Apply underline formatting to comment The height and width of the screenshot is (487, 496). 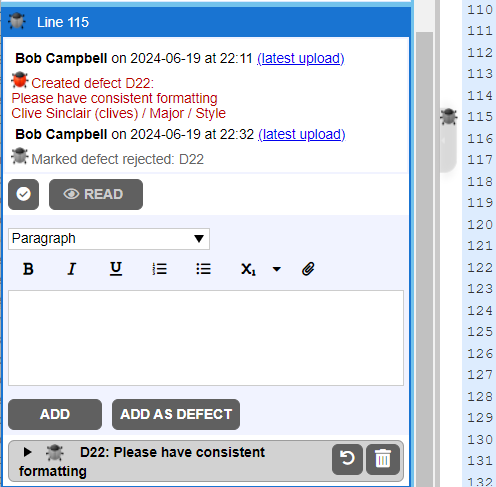click(x=116, y=269)
